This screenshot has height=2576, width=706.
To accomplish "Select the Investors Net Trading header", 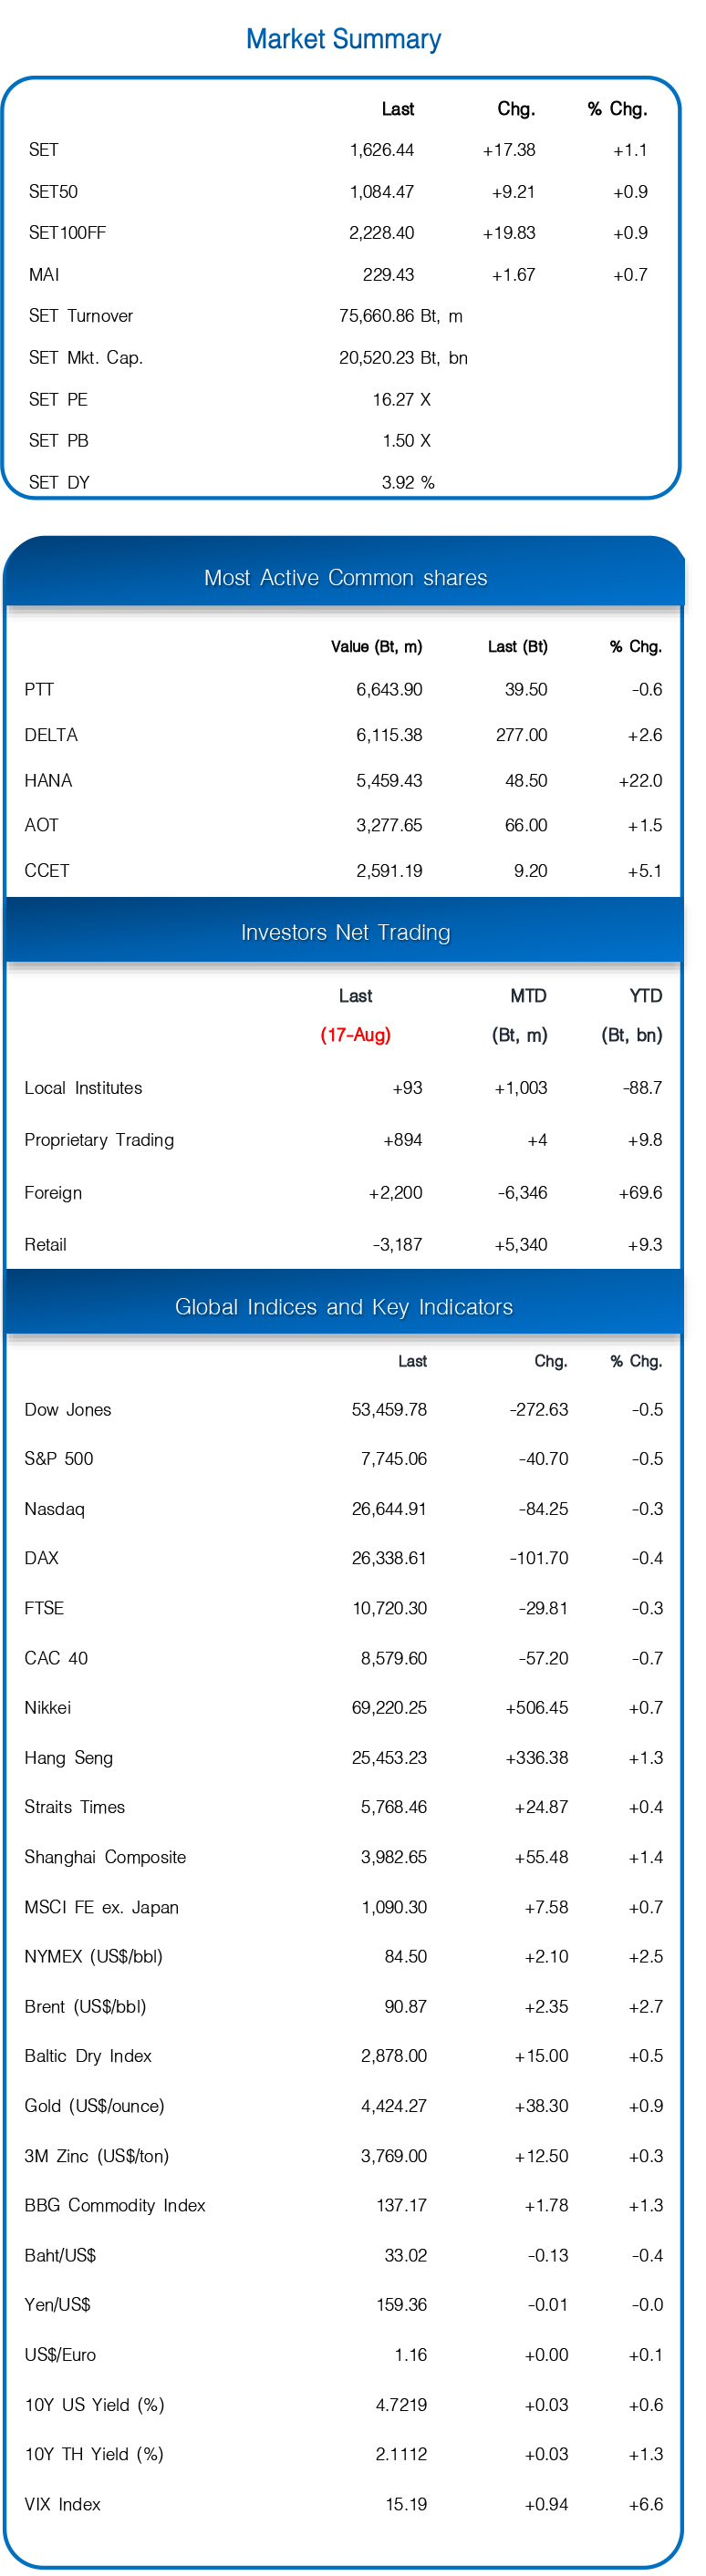I will (345, 932).
